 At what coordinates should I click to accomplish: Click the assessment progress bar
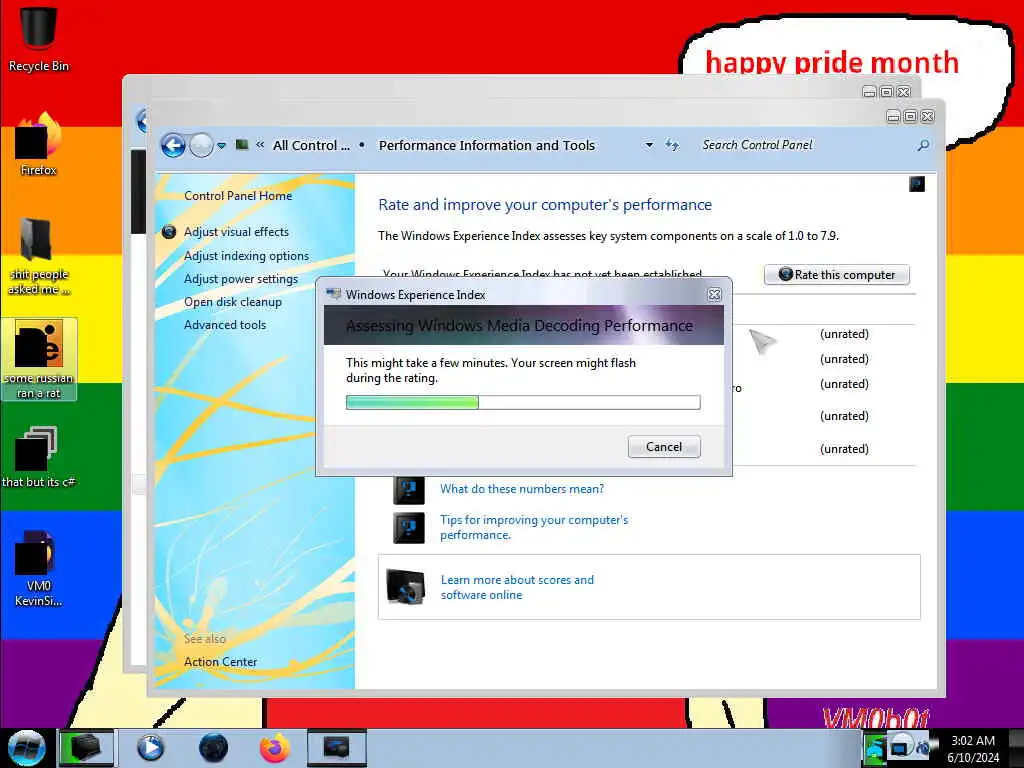pos(523,402)
